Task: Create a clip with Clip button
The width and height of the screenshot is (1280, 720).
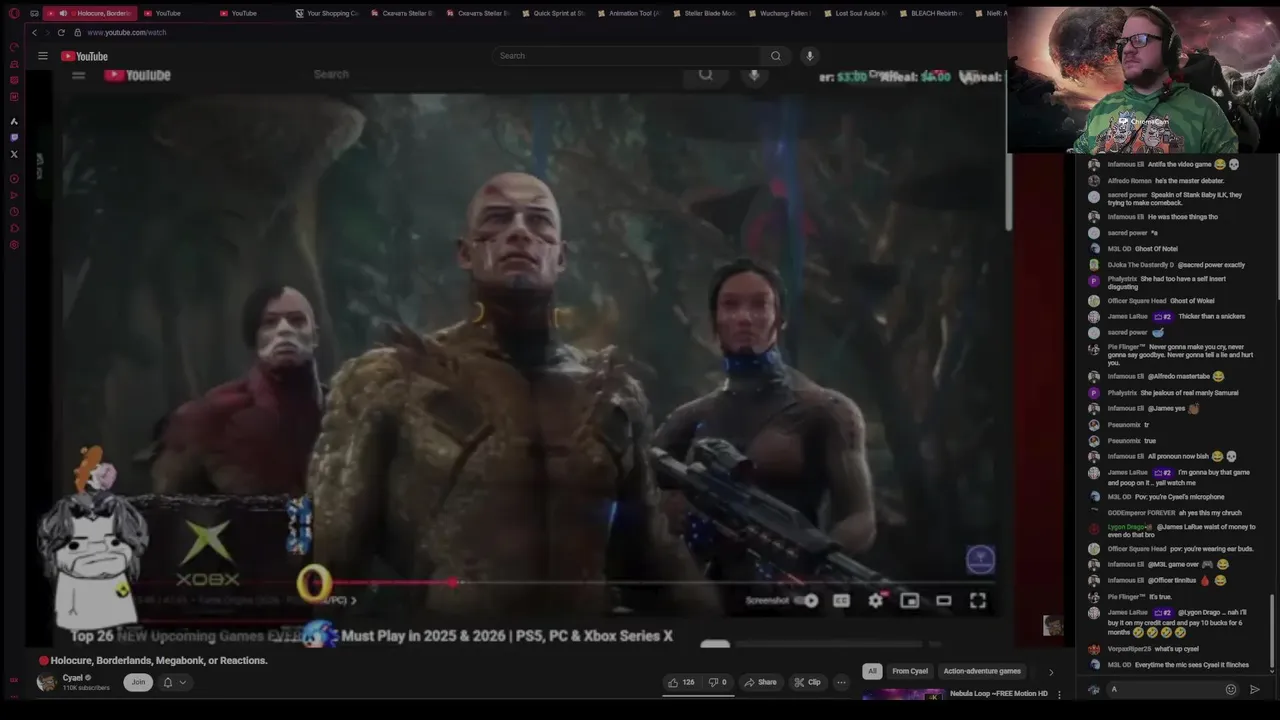Action: [807, 682]
